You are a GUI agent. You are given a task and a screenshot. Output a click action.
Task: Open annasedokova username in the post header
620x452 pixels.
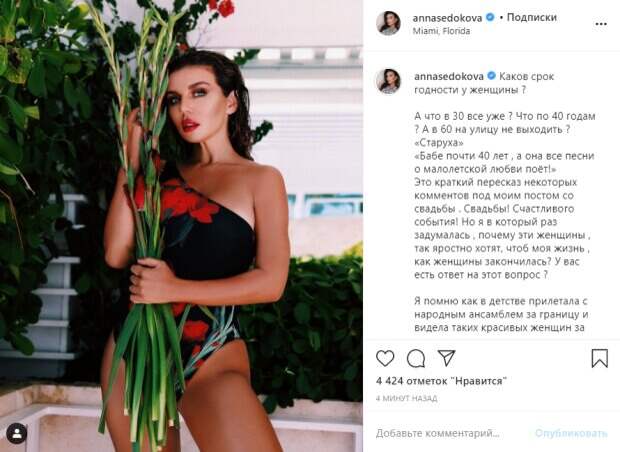point(447,18)
